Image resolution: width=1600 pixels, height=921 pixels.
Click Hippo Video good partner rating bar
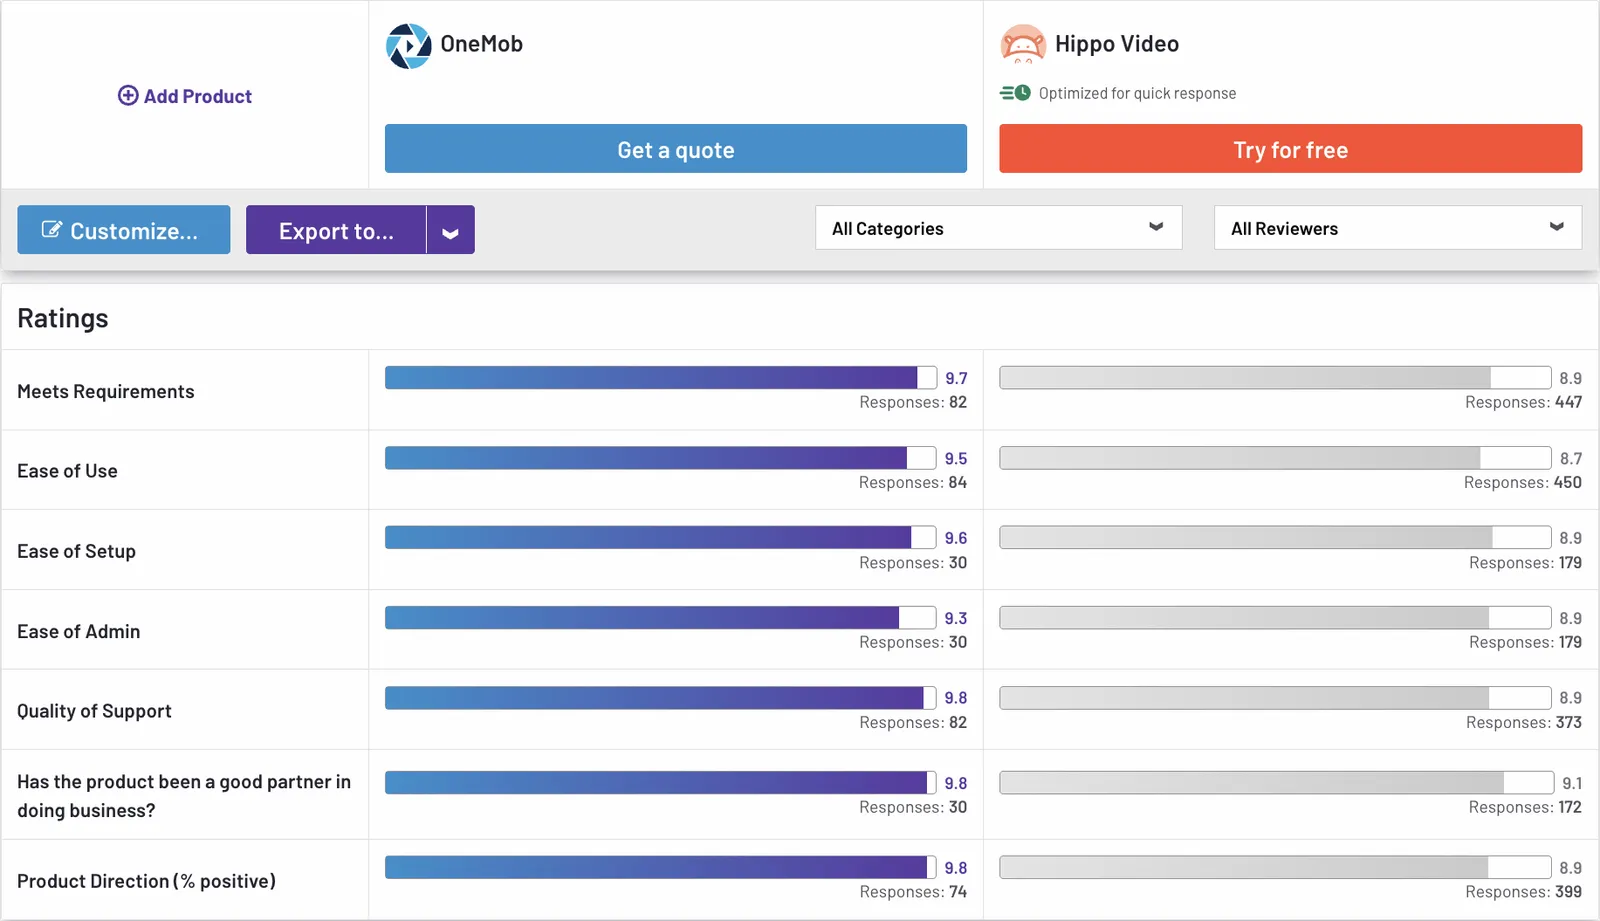1277,782
